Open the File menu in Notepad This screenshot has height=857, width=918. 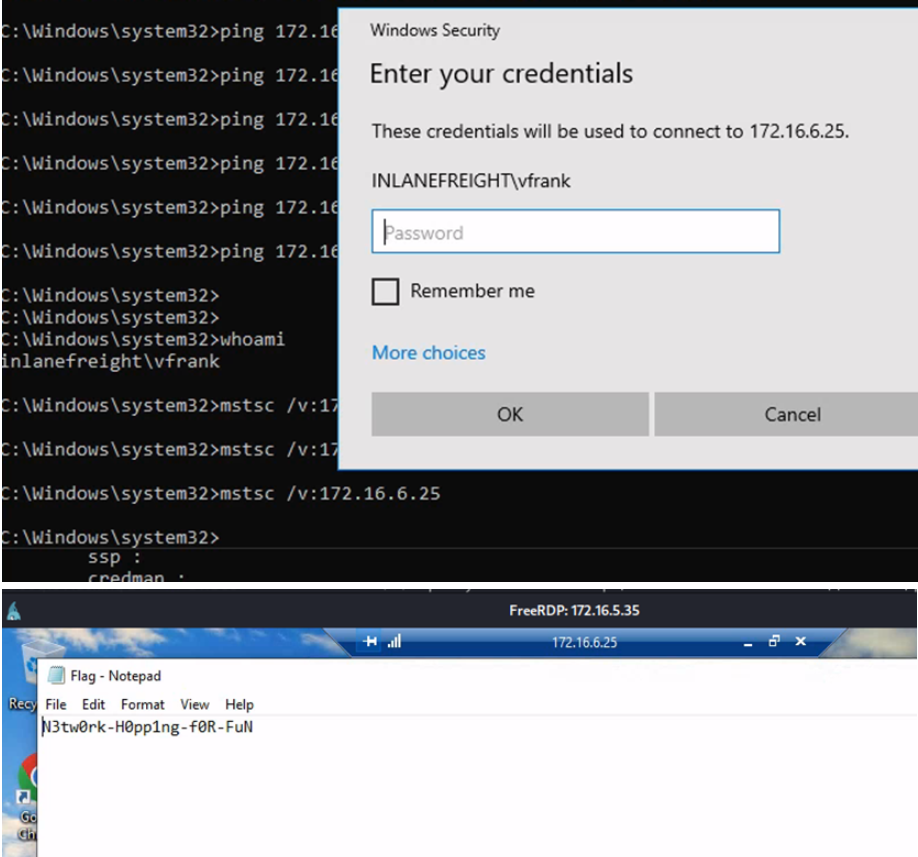tap(56, 705)
